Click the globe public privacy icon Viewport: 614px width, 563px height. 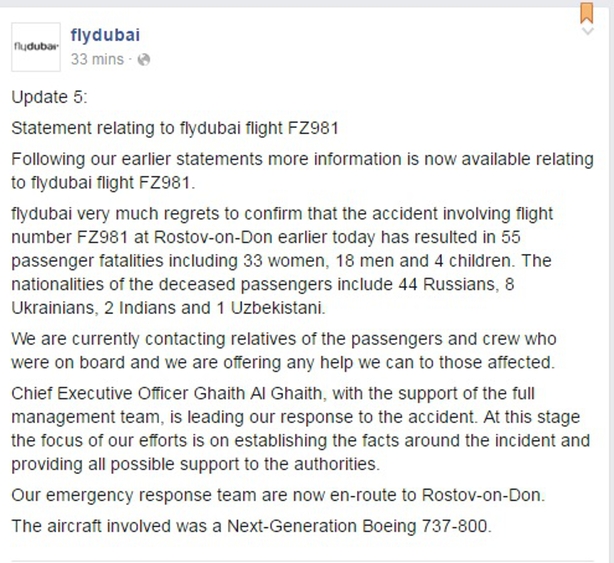pyautogui.click(x=144, y=60)
